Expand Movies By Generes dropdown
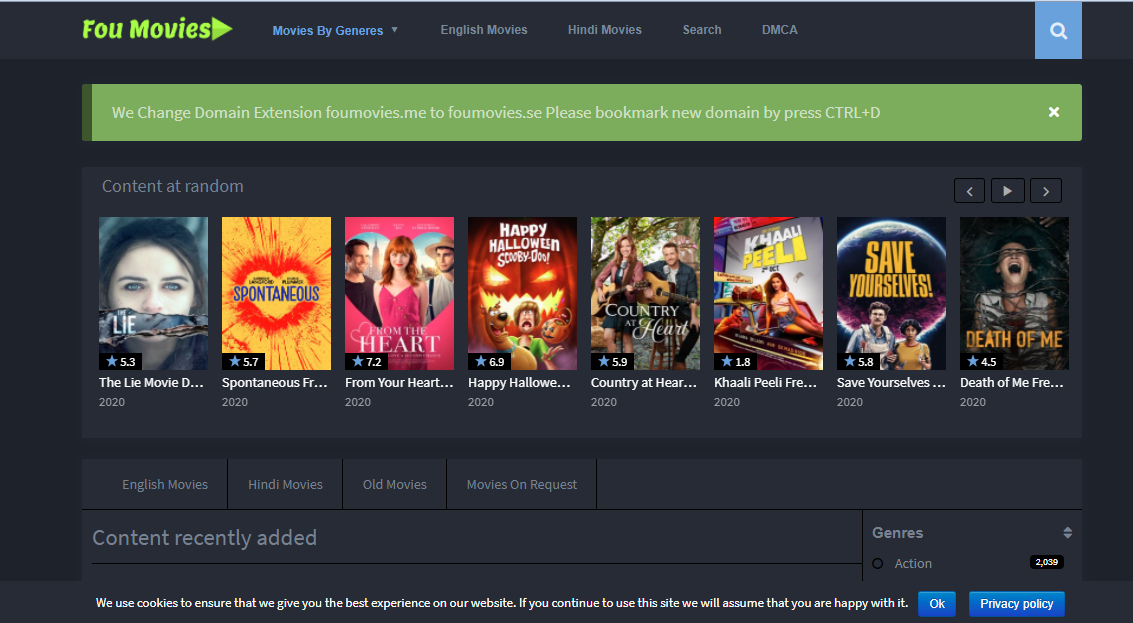 pyautogui.click(x=335, y=30)
